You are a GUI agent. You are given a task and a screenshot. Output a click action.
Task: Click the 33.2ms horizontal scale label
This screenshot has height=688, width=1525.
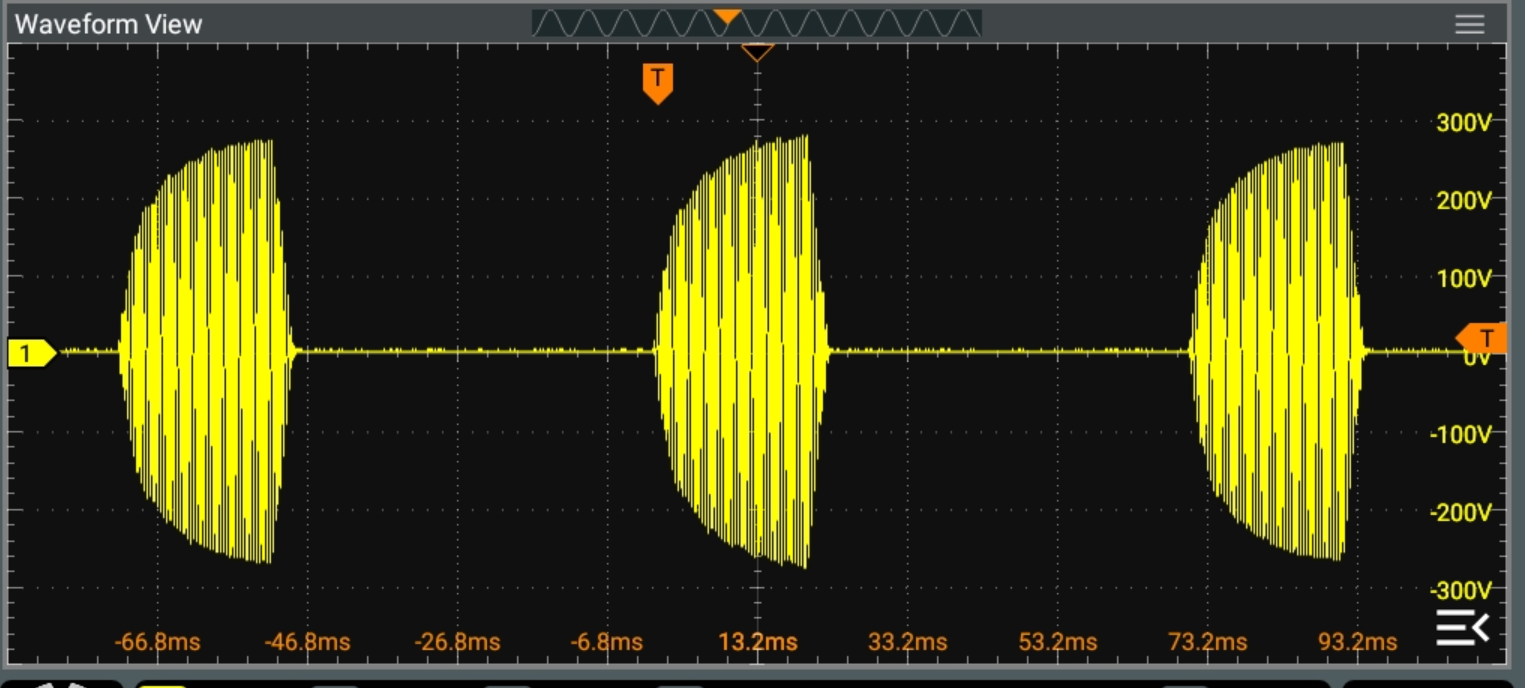tap(907, 642)
